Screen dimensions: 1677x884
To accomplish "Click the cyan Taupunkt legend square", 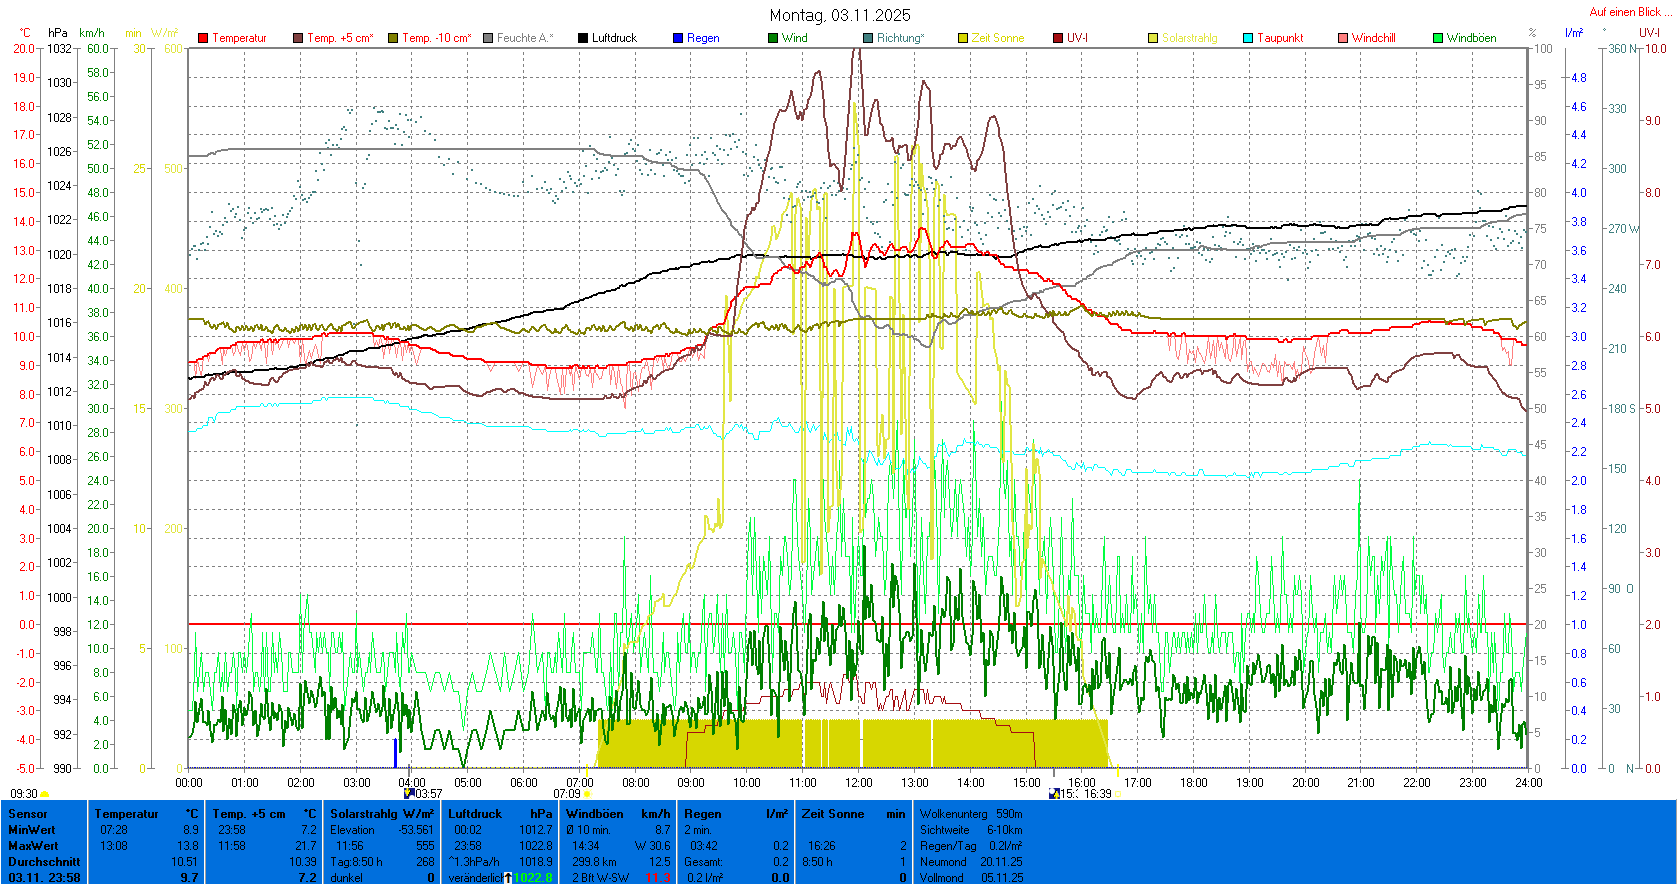I will click(1248, 38).
